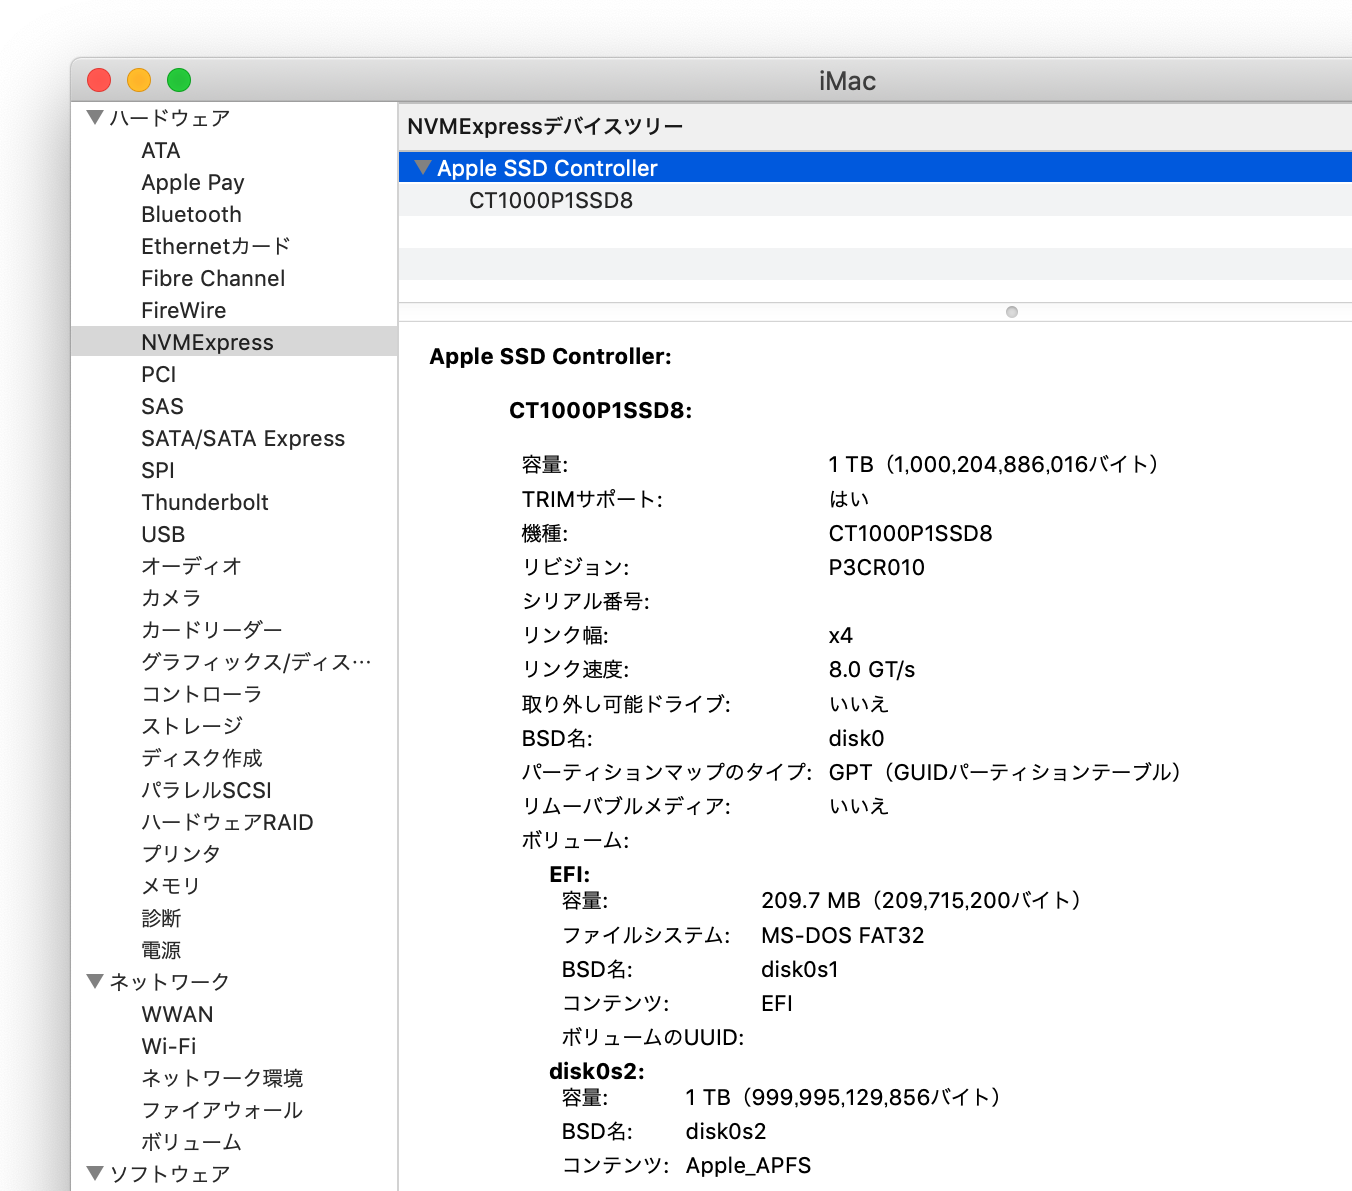Click the link width value x4
The width and height of the screenshot is (1352, 1191).
[x=841, y=636]
